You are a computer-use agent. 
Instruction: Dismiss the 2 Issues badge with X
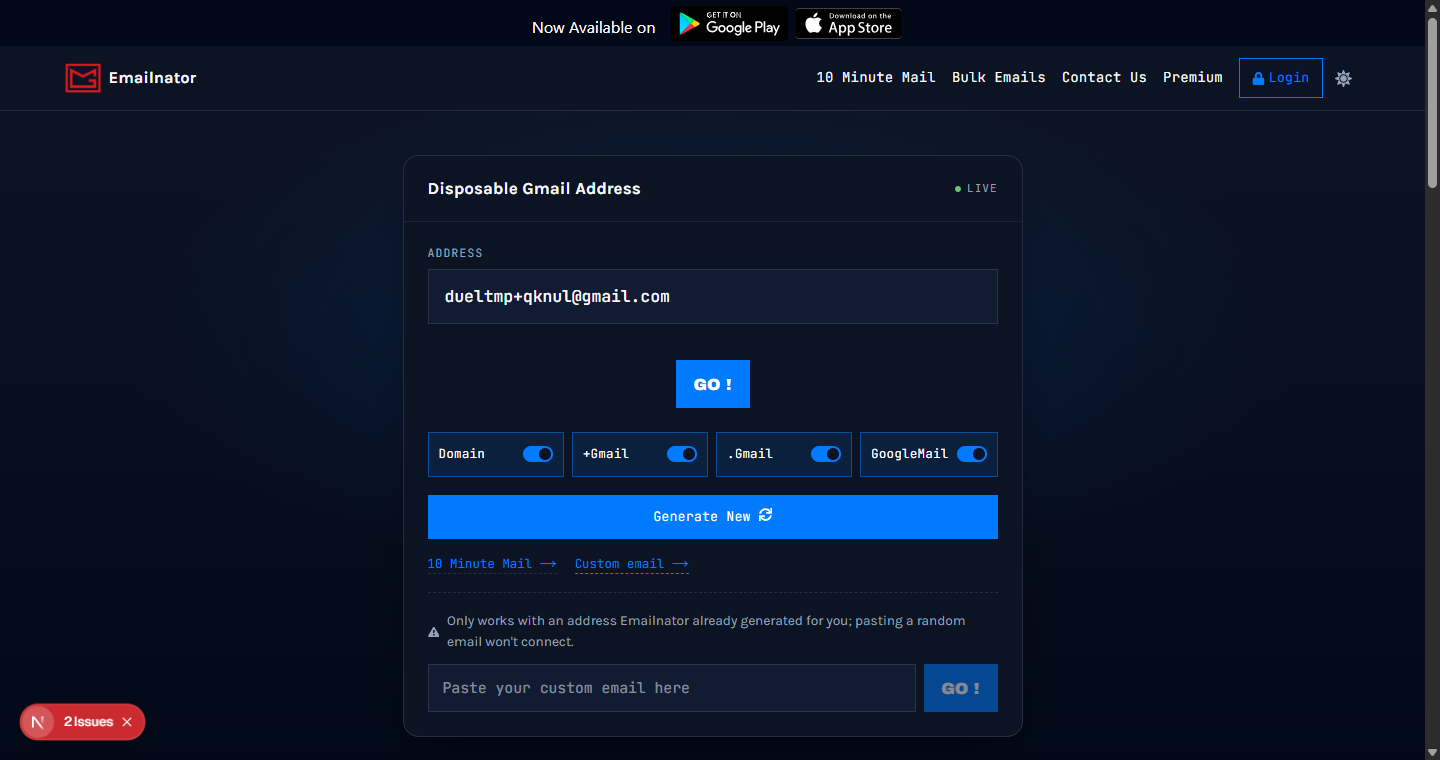127,722
